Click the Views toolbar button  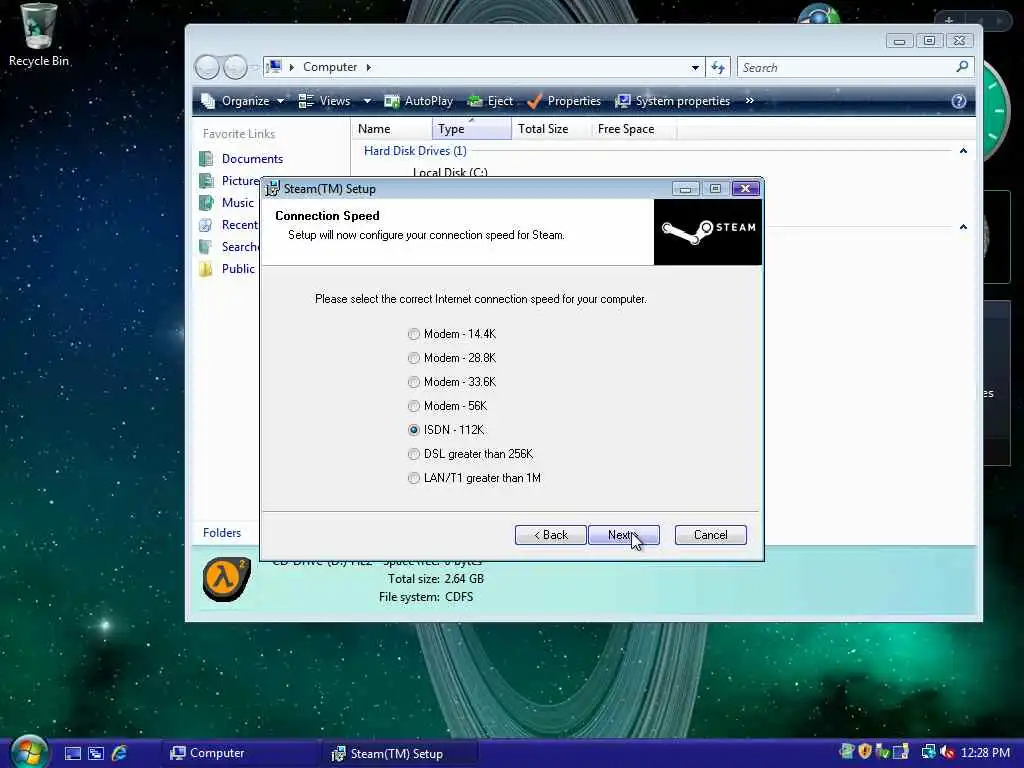point(325,101)
